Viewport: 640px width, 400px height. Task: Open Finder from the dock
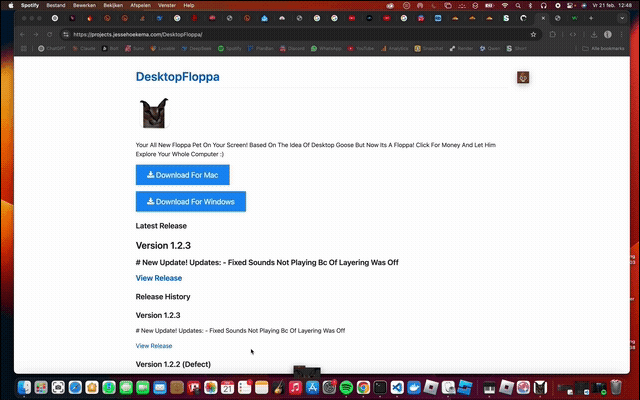coord(24,387)
